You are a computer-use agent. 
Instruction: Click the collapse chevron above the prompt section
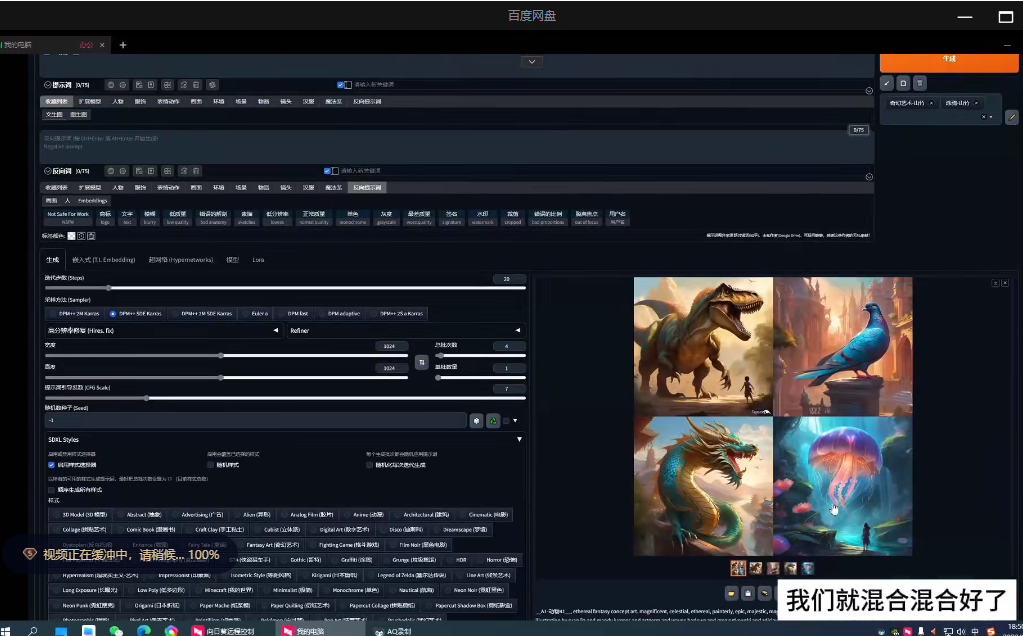(532, 61)
